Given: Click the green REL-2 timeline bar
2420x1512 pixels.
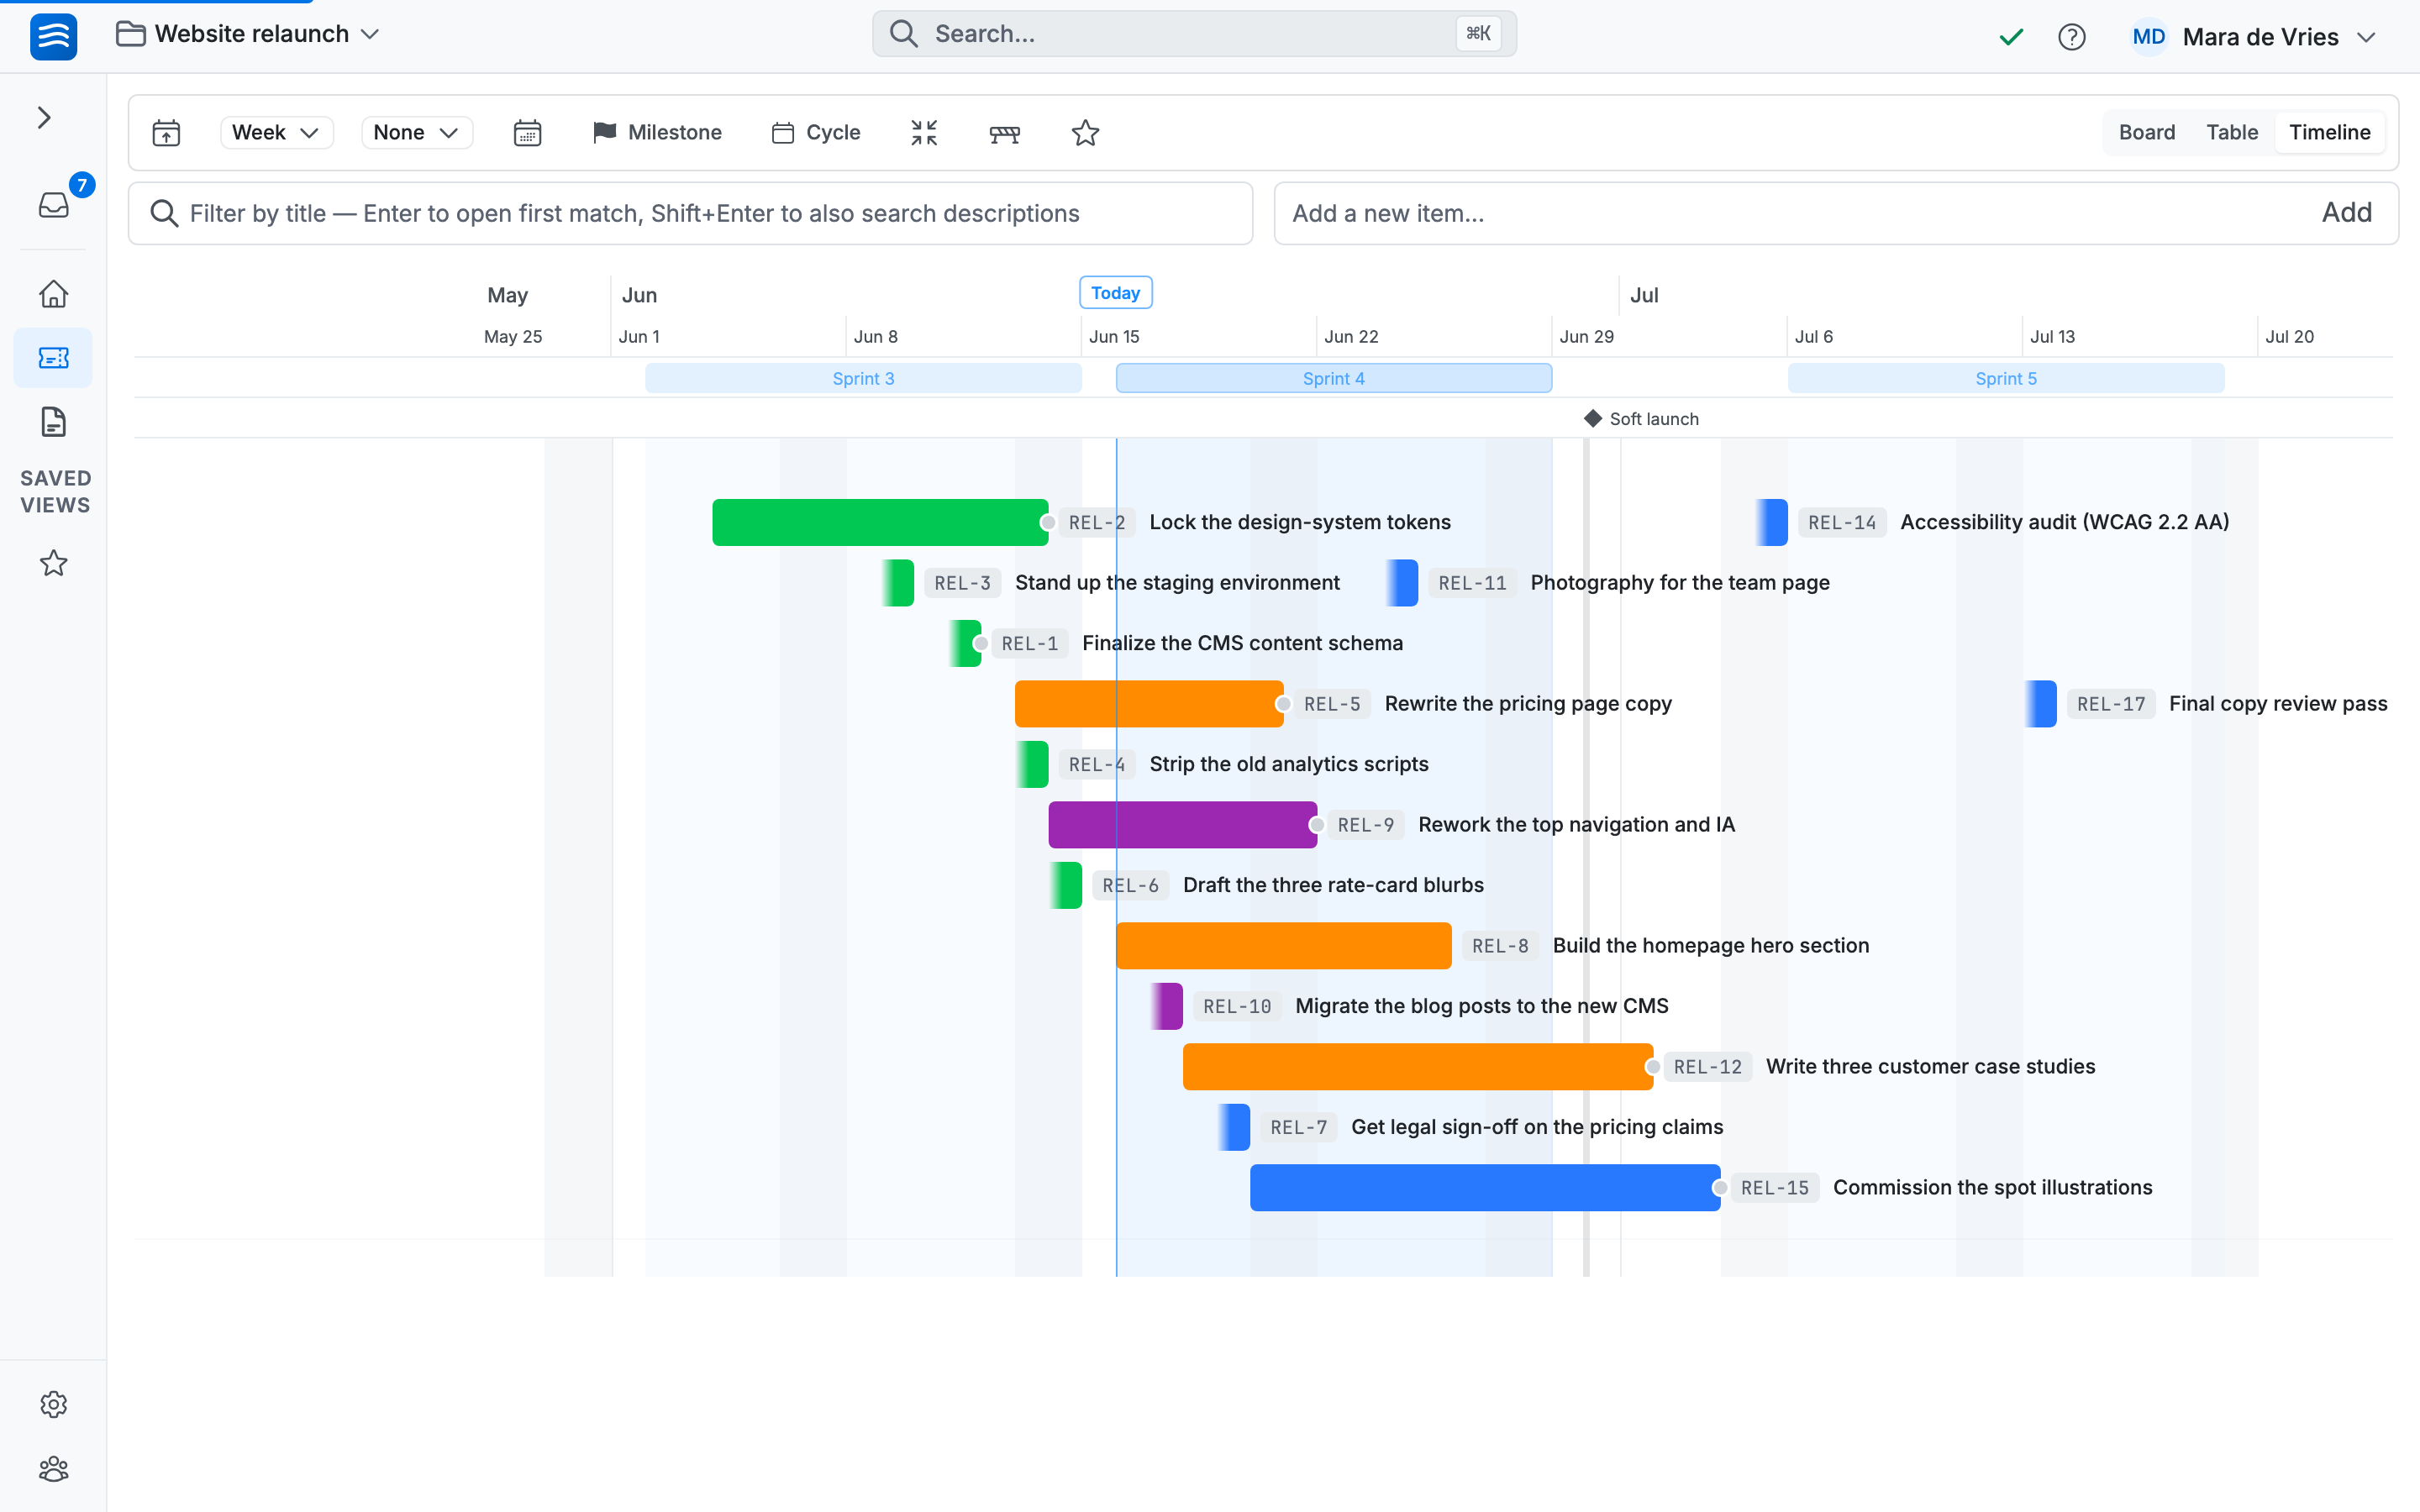Looking at the screenshot, I should click(x=880, y=522).
